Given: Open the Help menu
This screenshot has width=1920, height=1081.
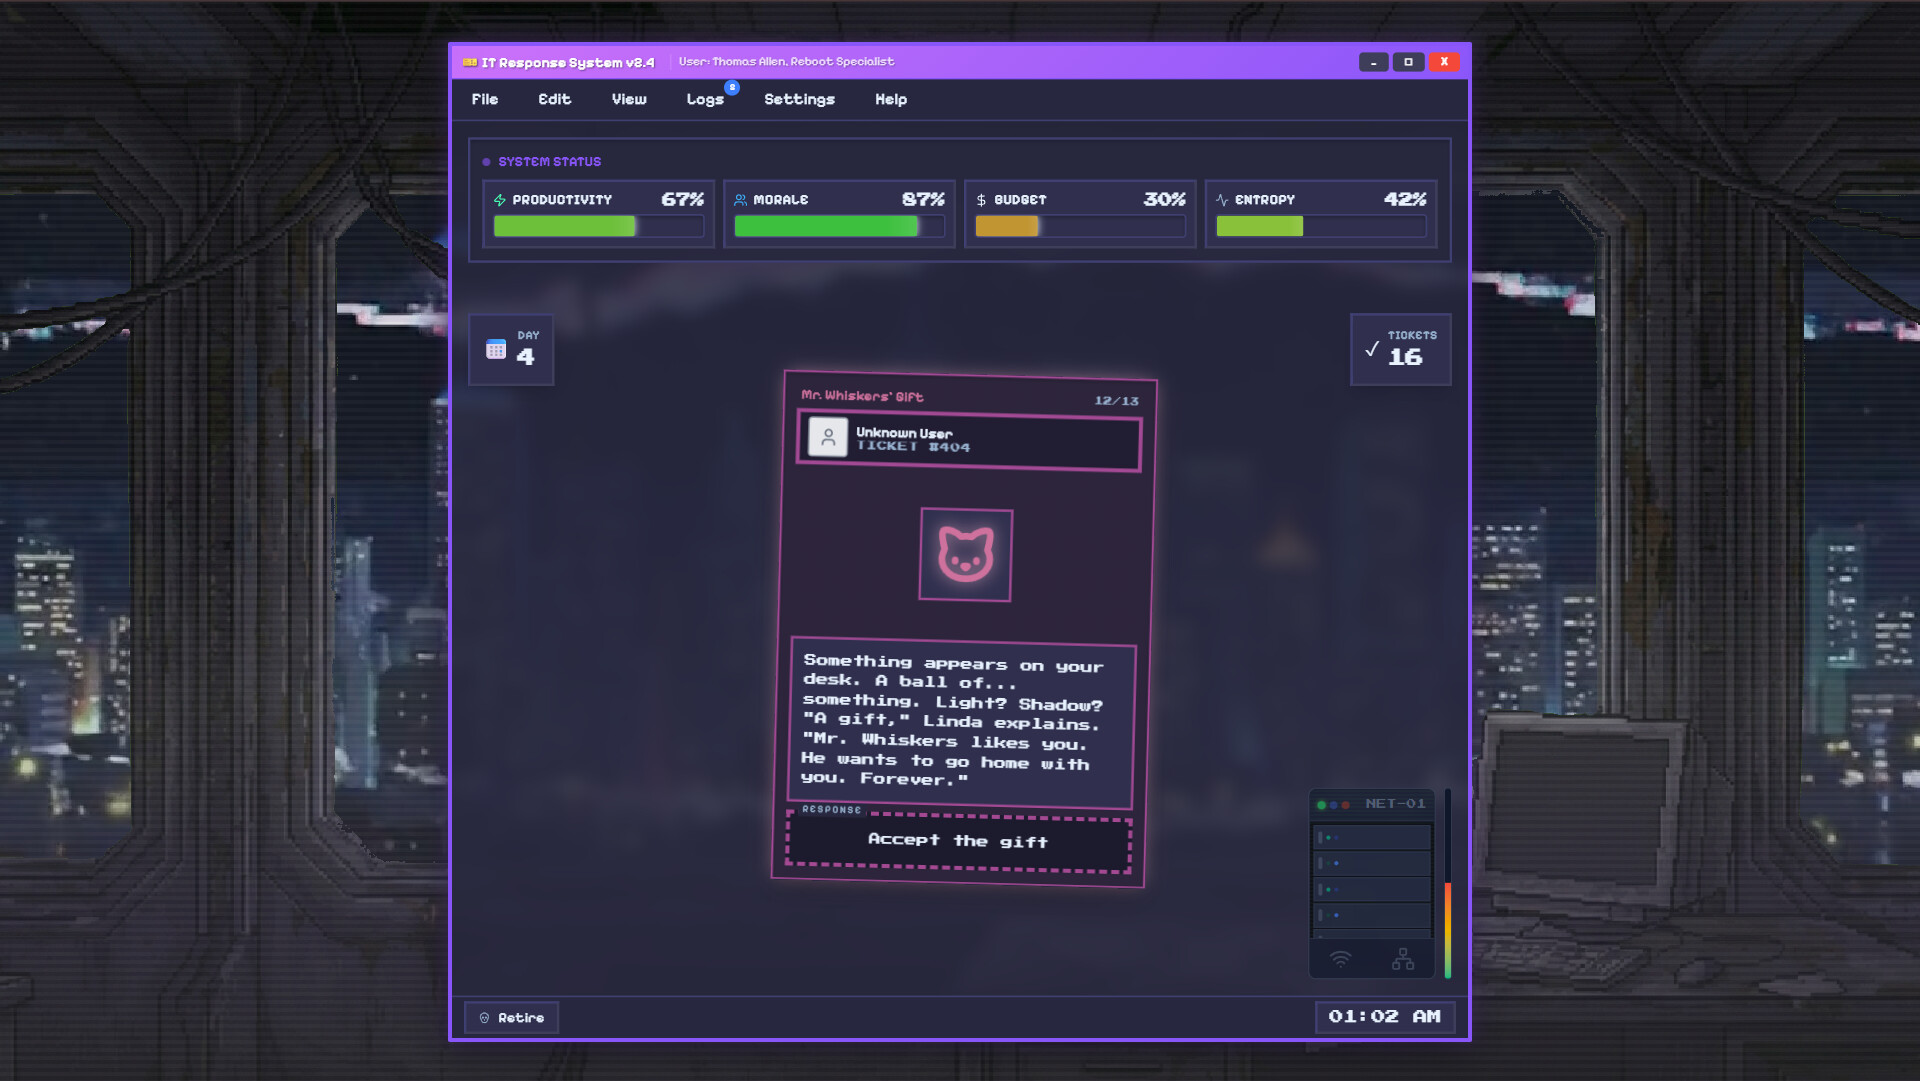Looking at the screenshot, I should point(891,99).
